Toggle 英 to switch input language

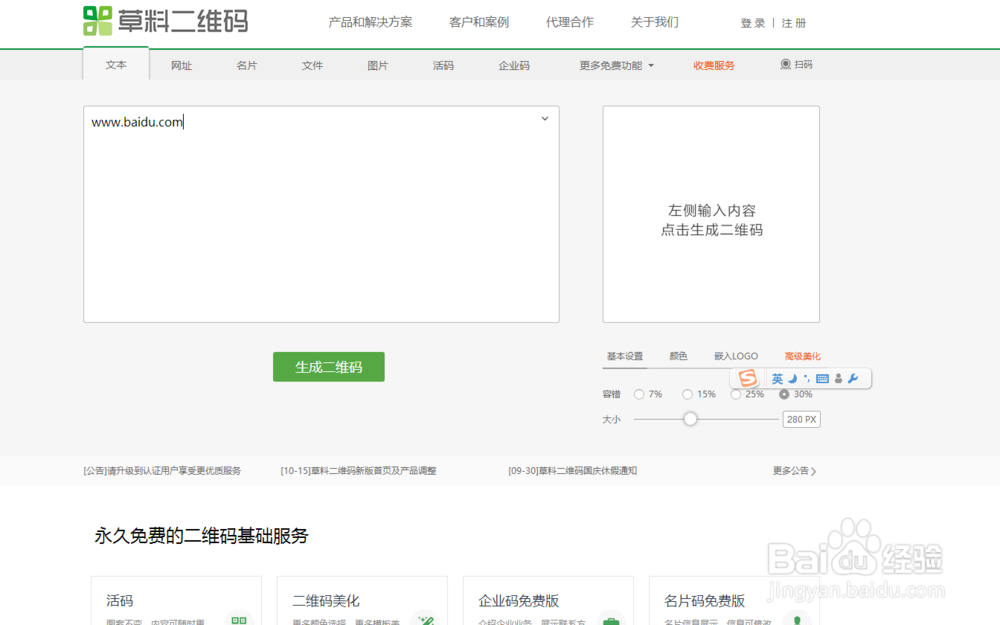pos(778,378)
